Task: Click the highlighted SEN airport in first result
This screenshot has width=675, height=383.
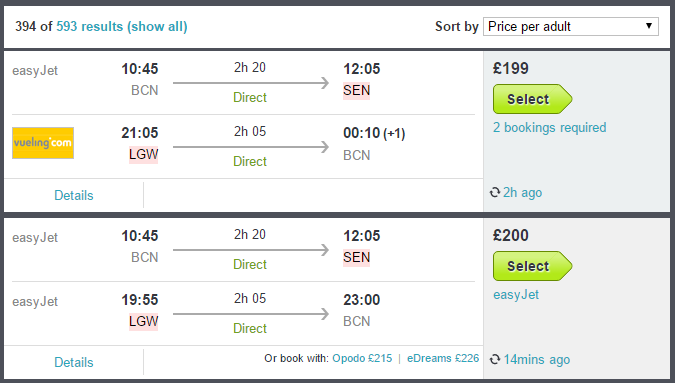Action: (356, 91)
